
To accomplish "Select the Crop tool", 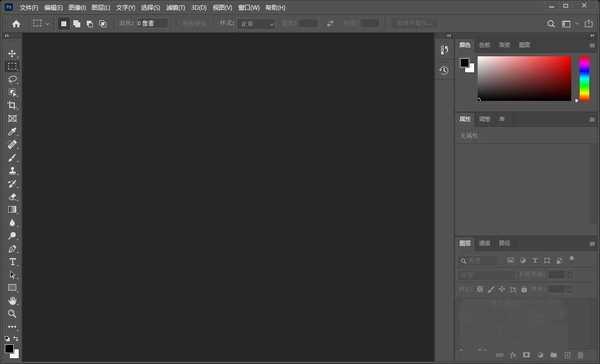I will [12, 105].
